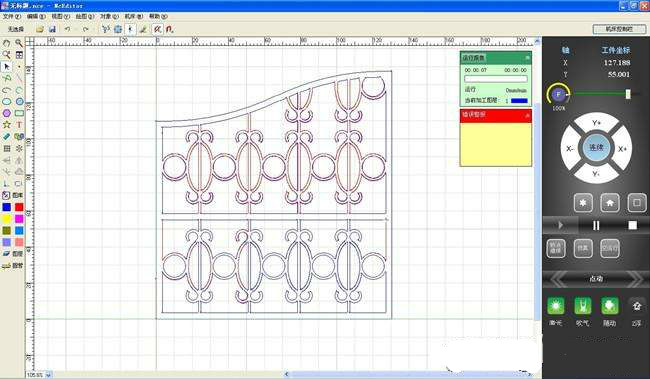650x379 pixels.
Task: Click the pause button in control panel
Action: click(596, 225)
